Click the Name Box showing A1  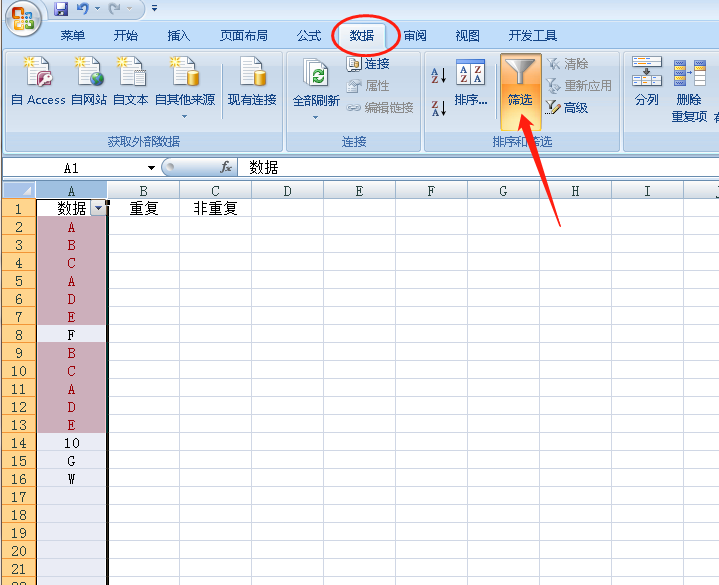pos(73,168)
